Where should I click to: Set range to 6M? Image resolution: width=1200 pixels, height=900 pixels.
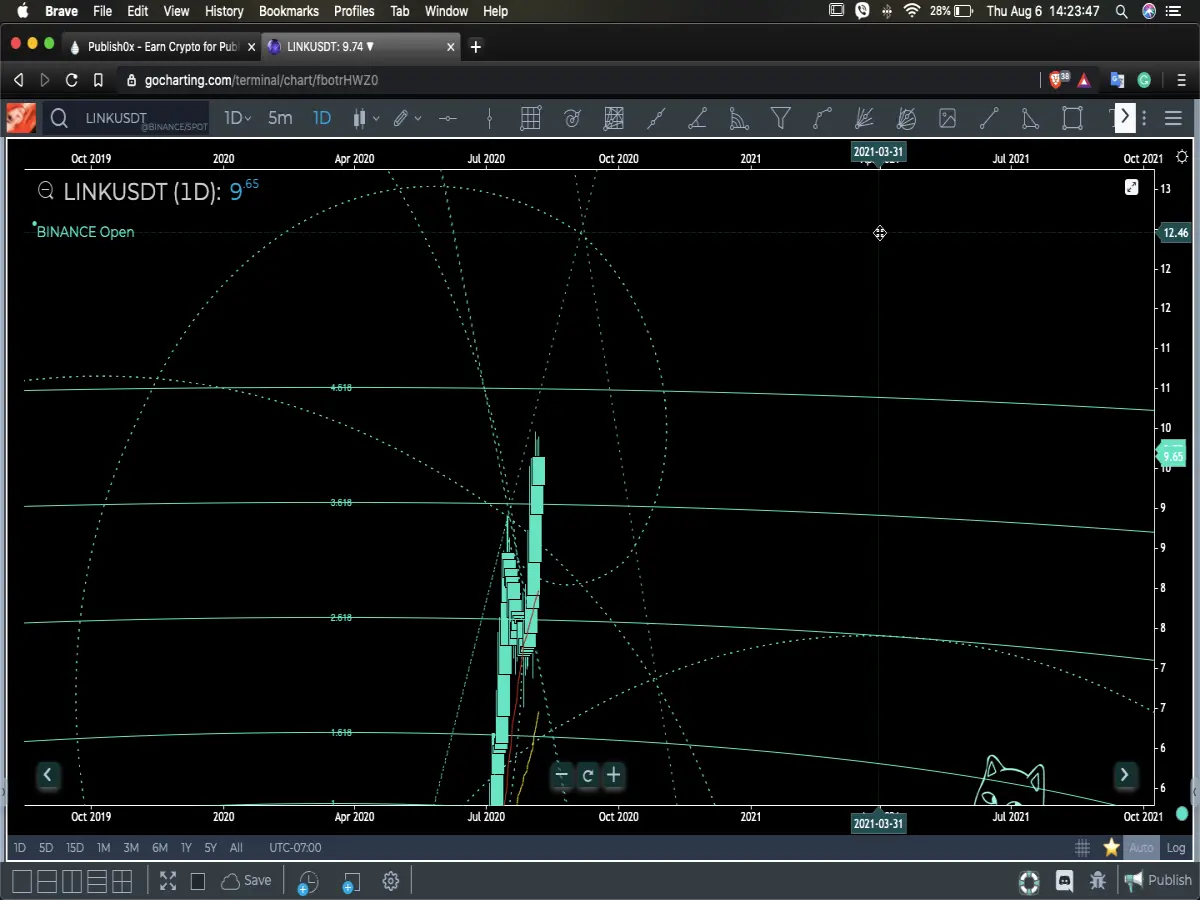coord(160,848)
